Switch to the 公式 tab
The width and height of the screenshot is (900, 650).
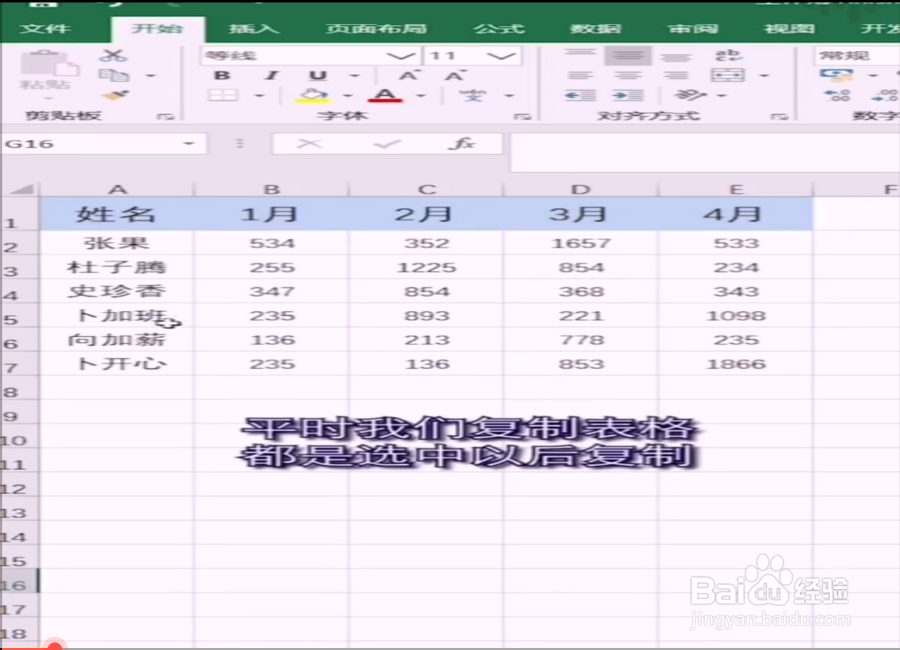tap(499, 28)
